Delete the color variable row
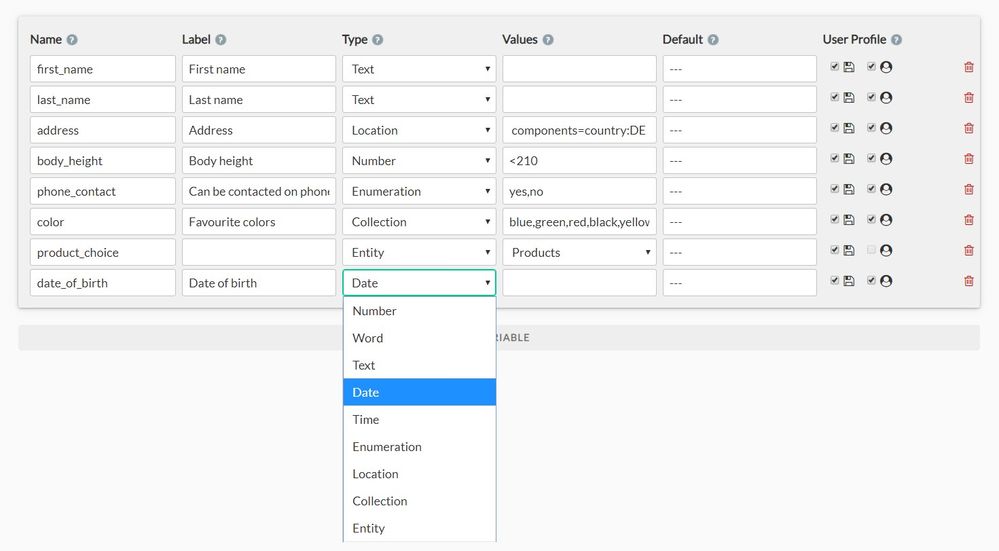The height and width of the screenshot is (551, 999). (x=968, y=220)
